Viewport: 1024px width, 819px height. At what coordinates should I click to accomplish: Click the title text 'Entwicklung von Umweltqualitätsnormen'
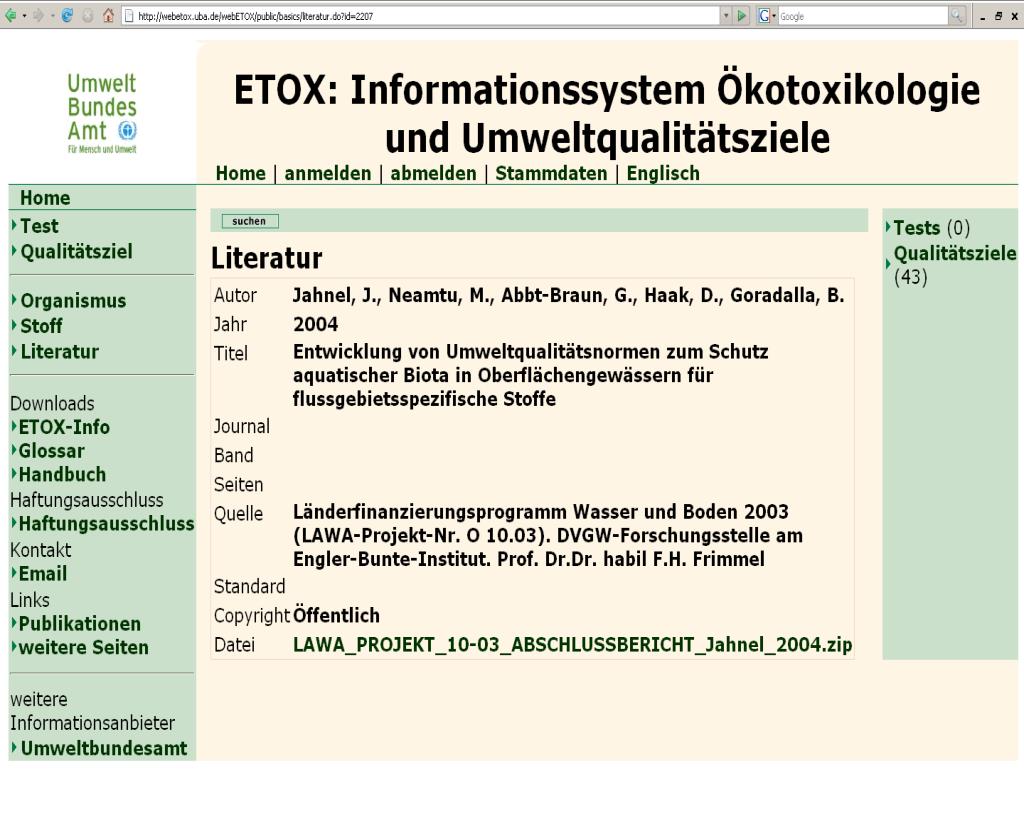[477, 351]
